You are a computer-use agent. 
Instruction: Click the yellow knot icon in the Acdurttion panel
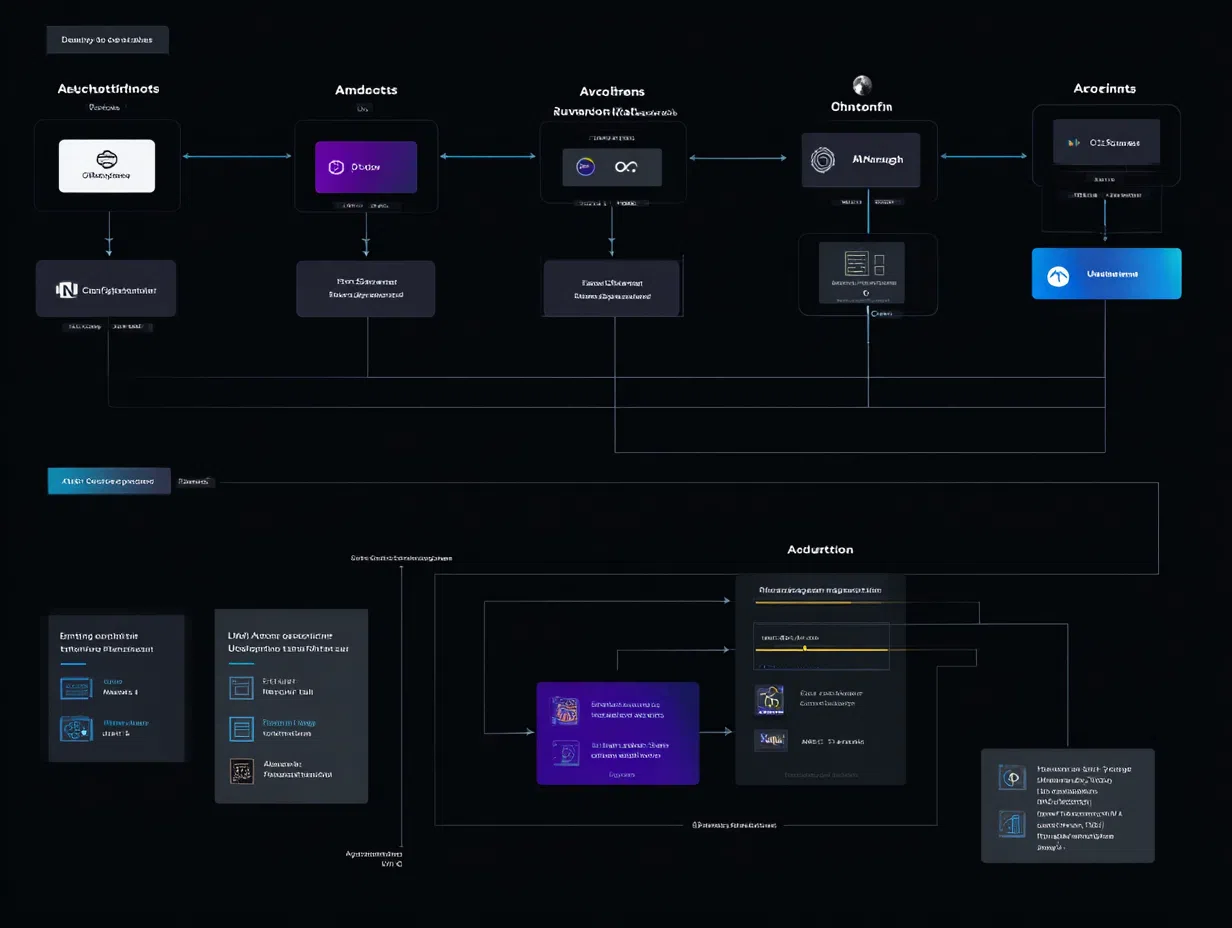(770, 699)
